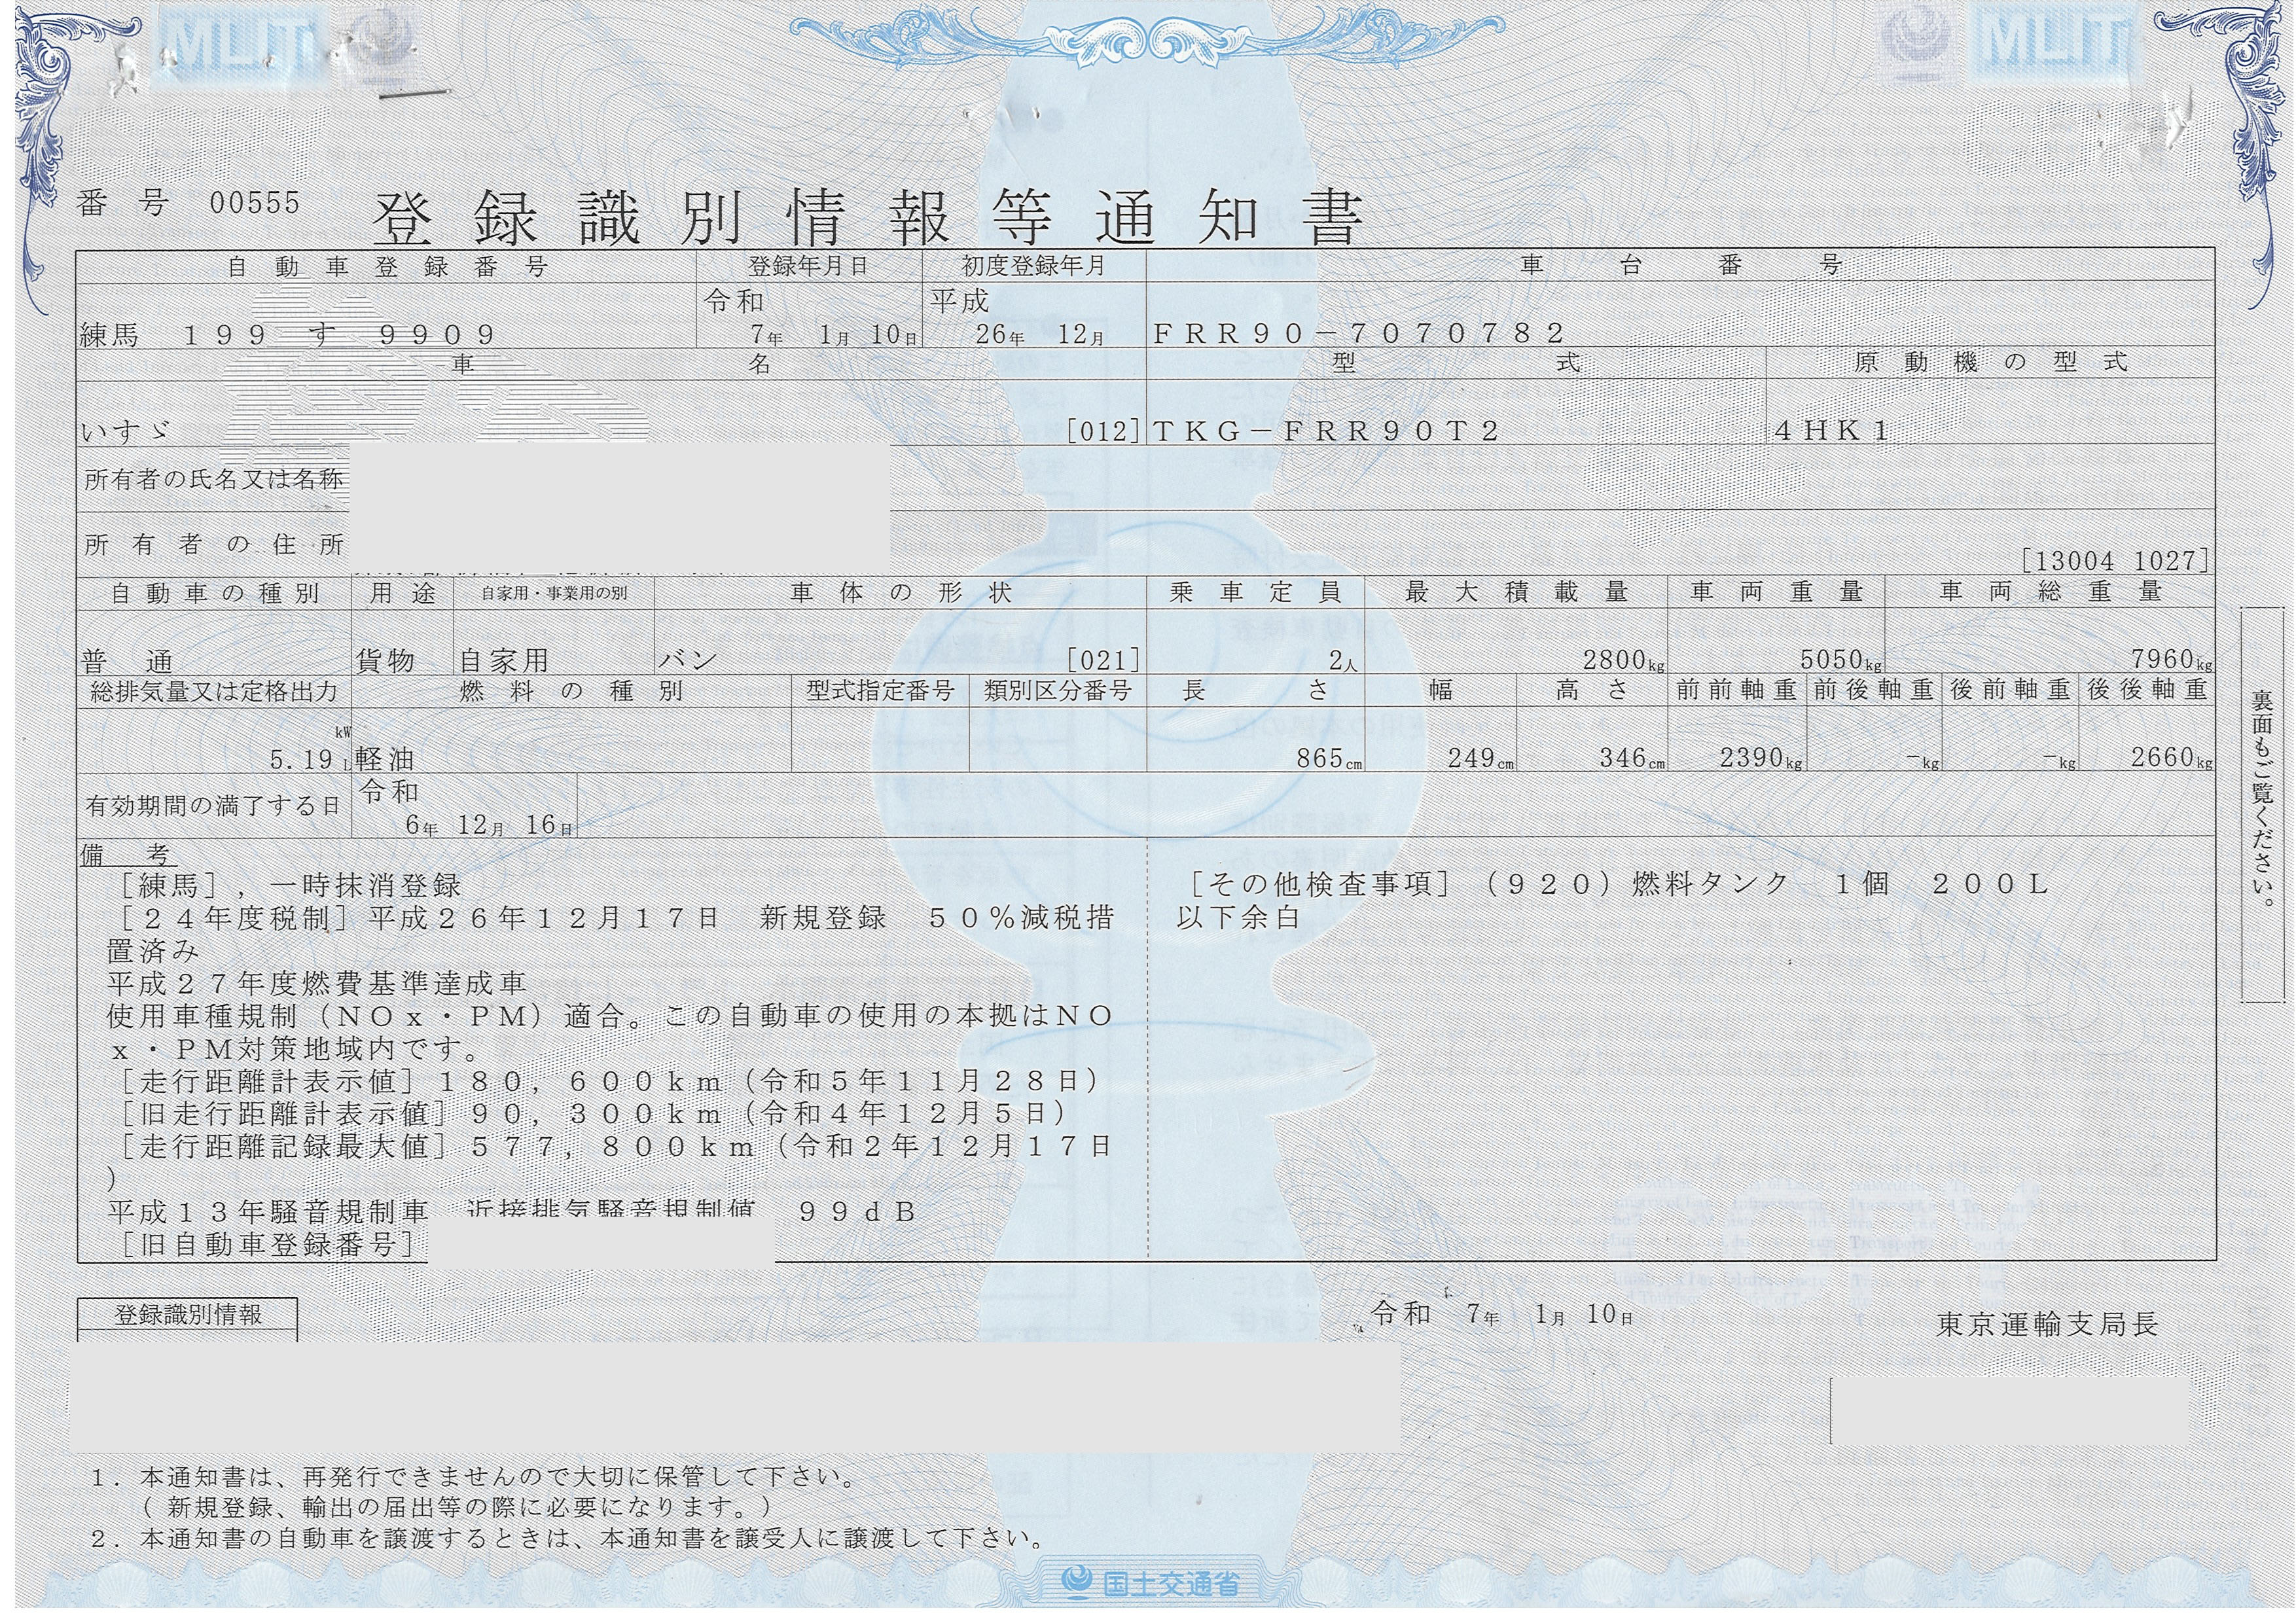Select the header 類別区分番号

coord(1058,691)
